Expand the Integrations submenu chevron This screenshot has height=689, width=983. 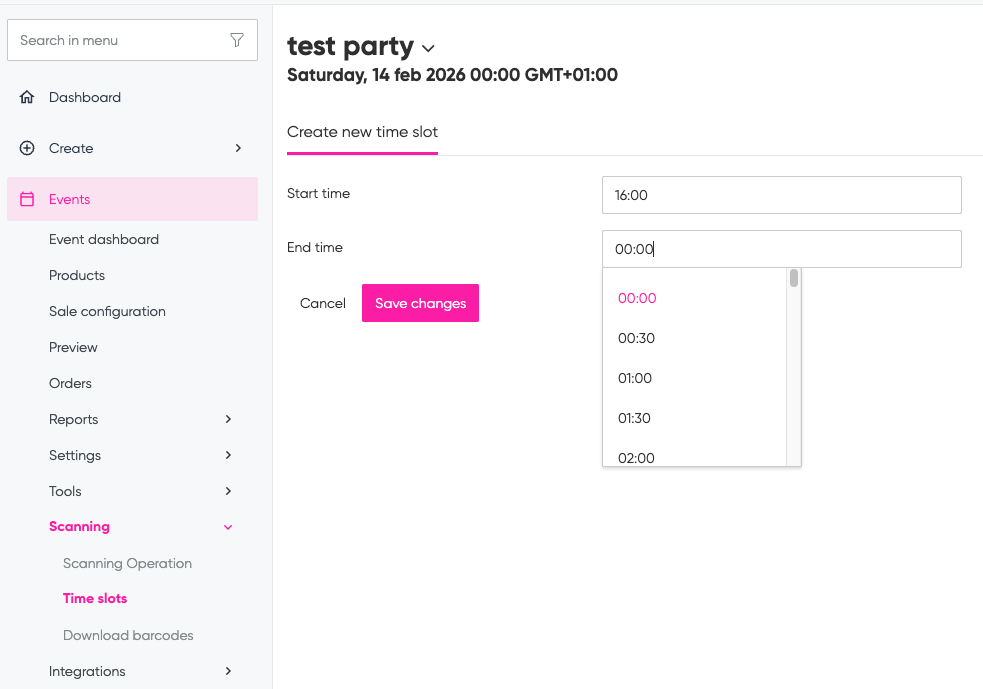[228, 671]
